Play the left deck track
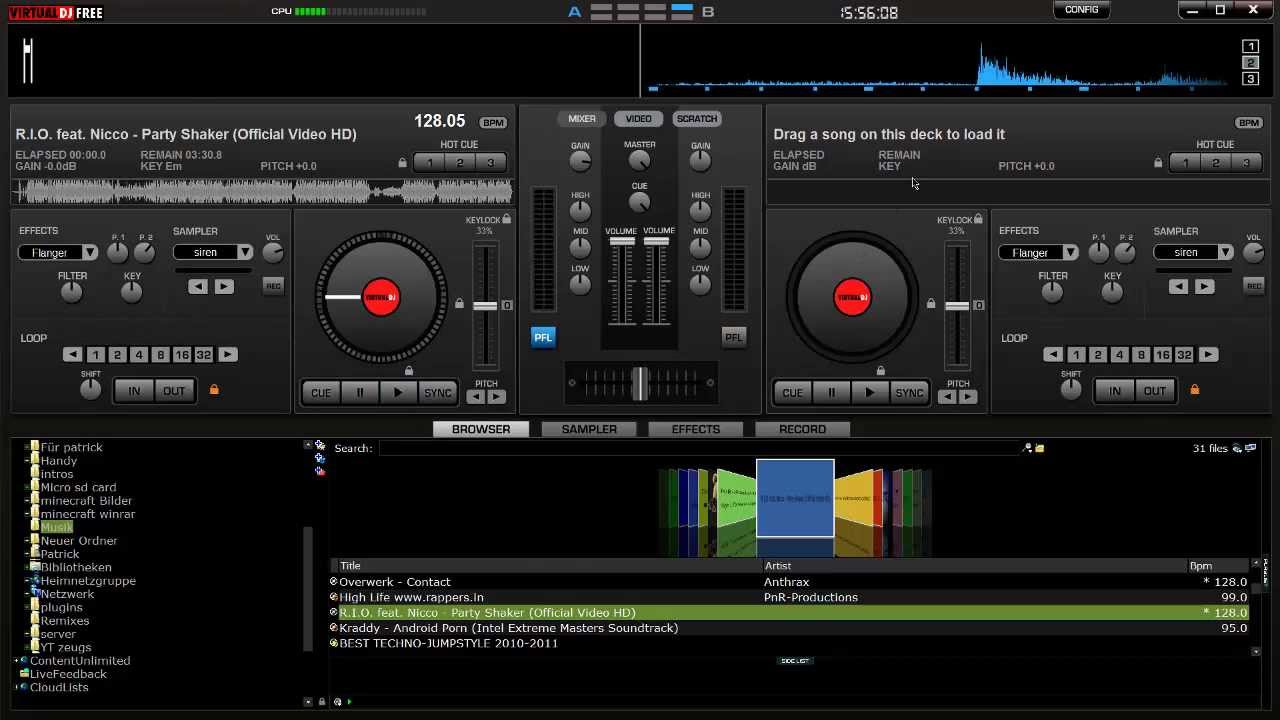1280x720 pixels. tap(398, 393)
